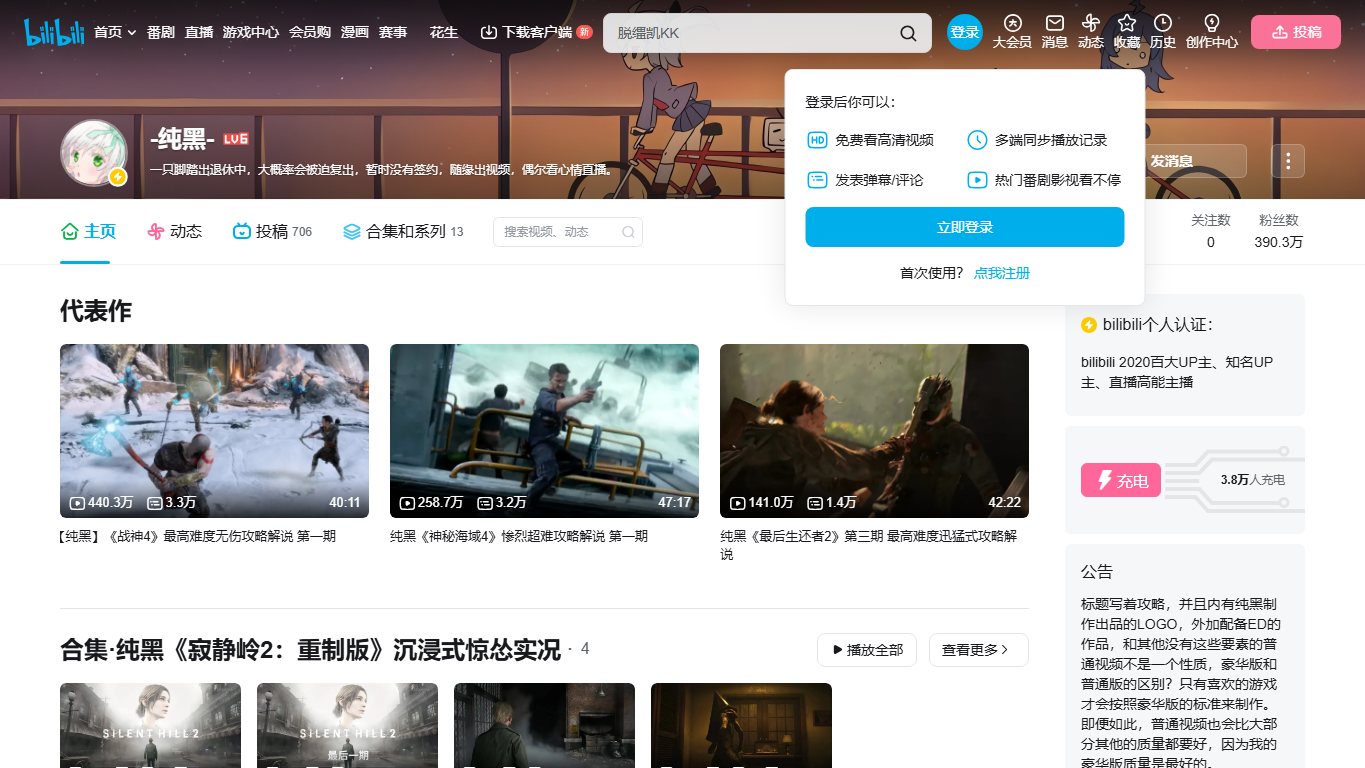Select the 主页 tab

(89, 232)
